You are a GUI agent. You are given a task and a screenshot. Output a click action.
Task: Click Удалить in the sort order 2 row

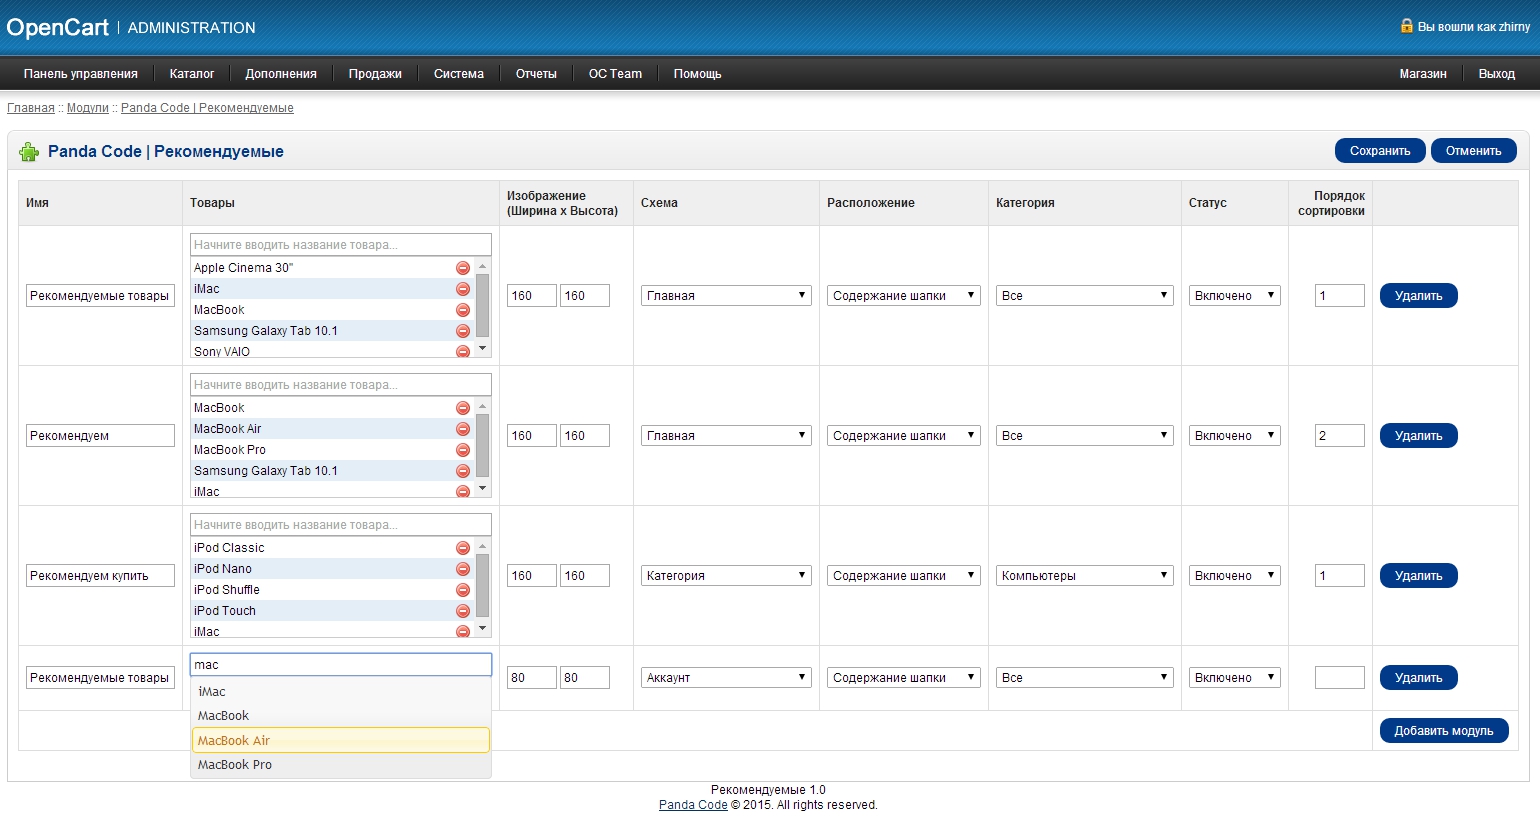[1419, 436]
